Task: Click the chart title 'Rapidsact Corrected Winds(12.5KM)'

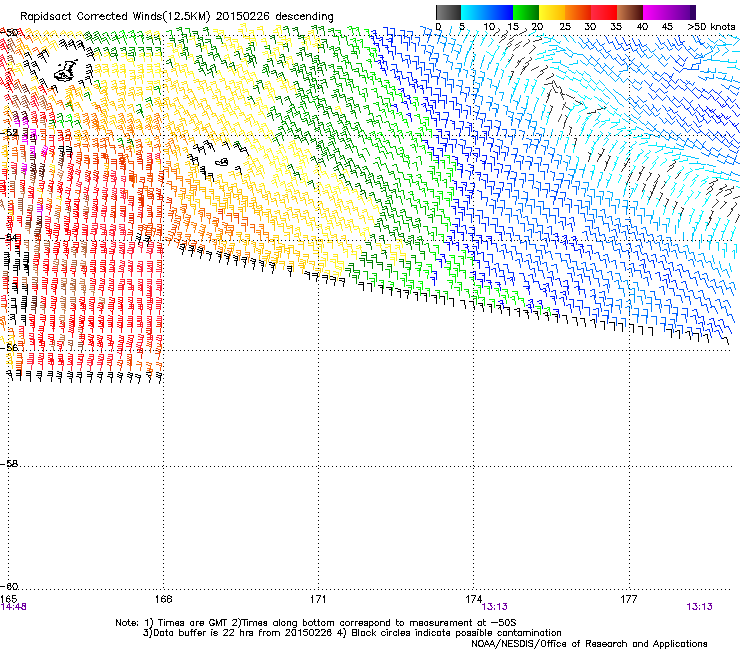Action: (x=115, y=17)
